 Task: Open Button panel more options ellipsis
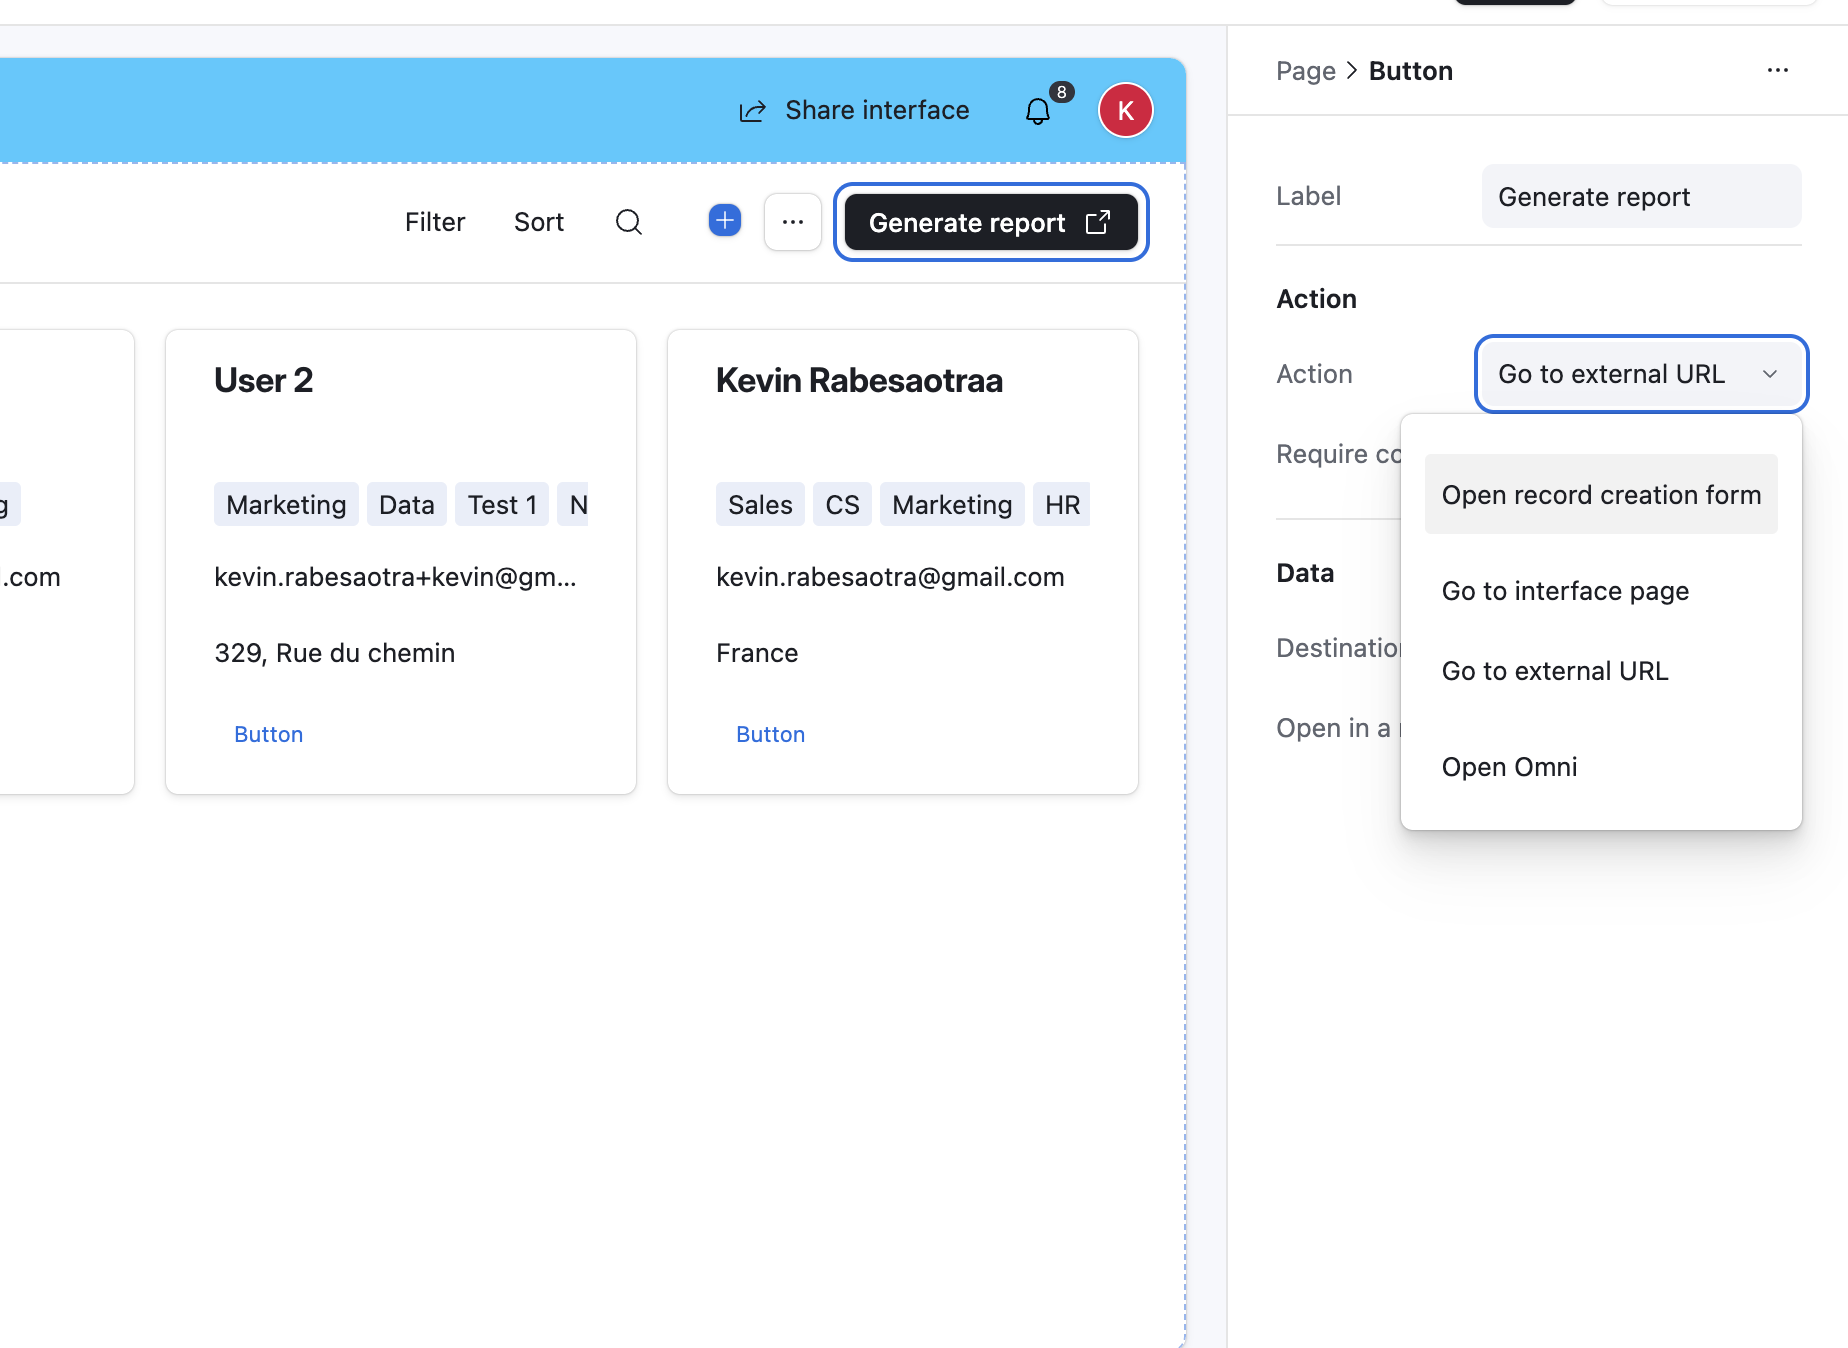[1777, 70]
